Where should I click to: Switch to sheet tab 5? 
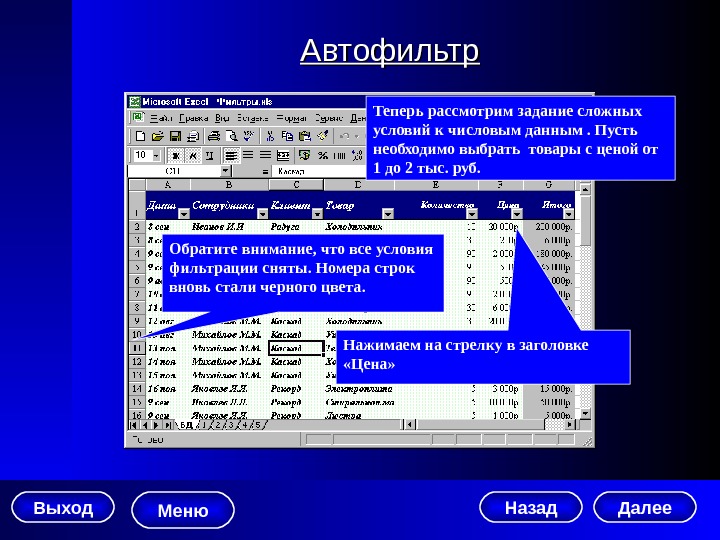(258, 425)
